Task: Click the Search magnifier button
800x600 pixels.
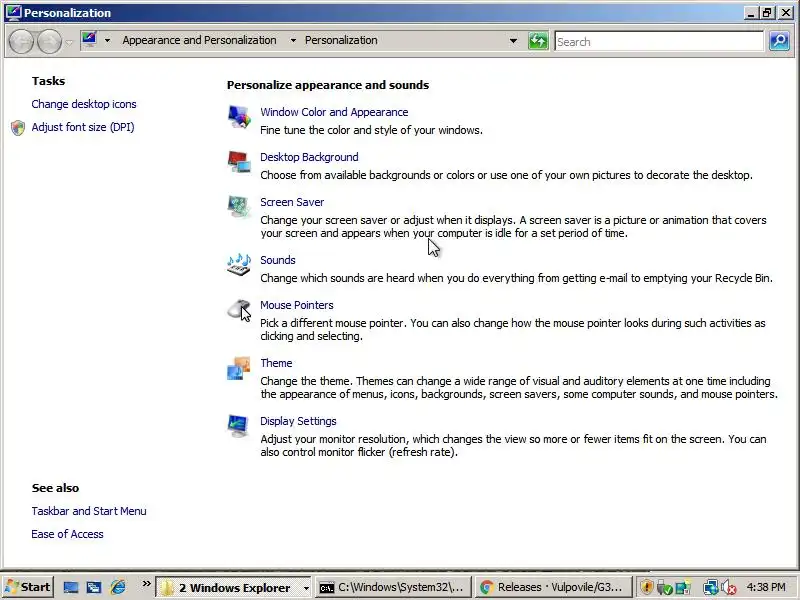Action: pyautogui.click(x=779, y=41)
